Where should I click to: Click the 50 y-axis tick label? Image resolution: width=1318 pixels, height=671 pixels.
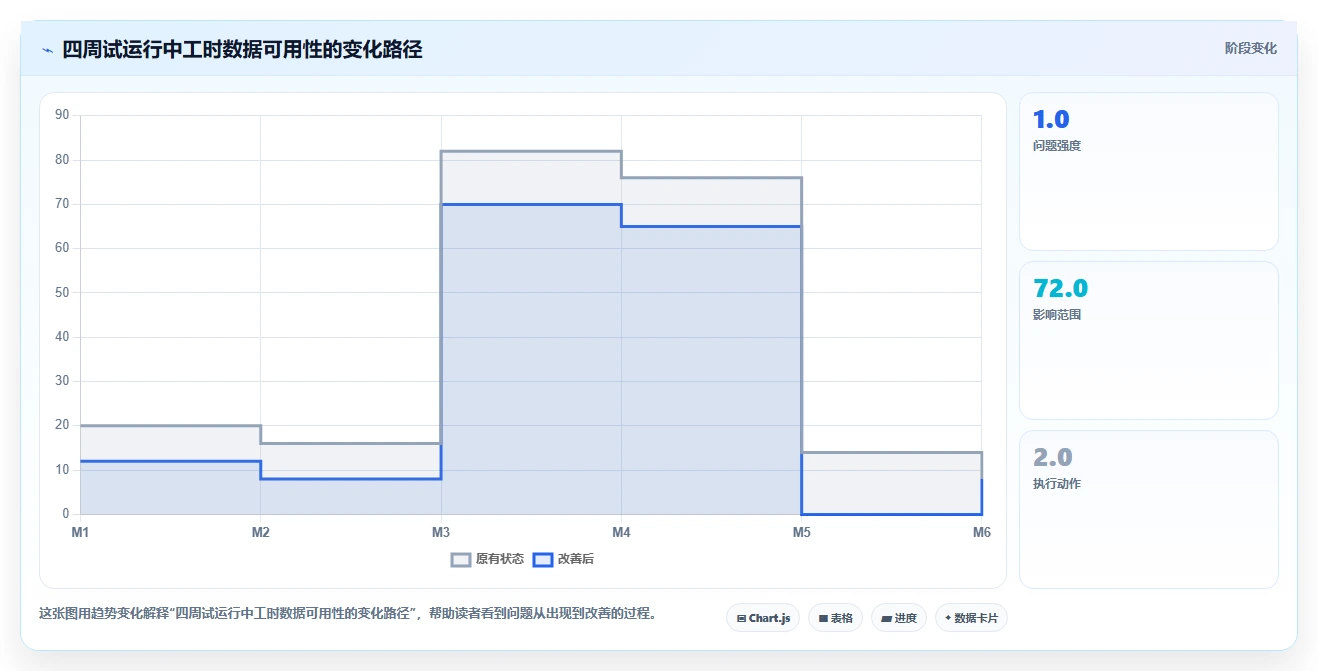(x=62, y=292)
